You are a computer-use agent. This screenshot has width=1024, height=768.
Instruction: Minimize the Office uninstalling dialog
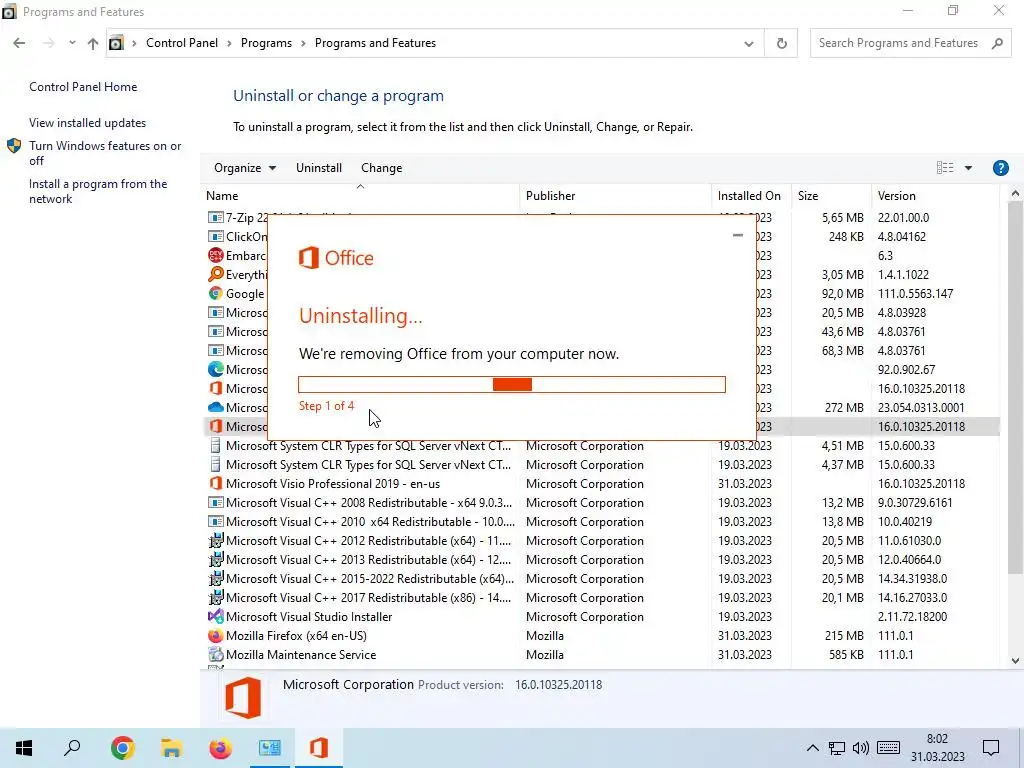pyautogui.click(x=737, y=235)
